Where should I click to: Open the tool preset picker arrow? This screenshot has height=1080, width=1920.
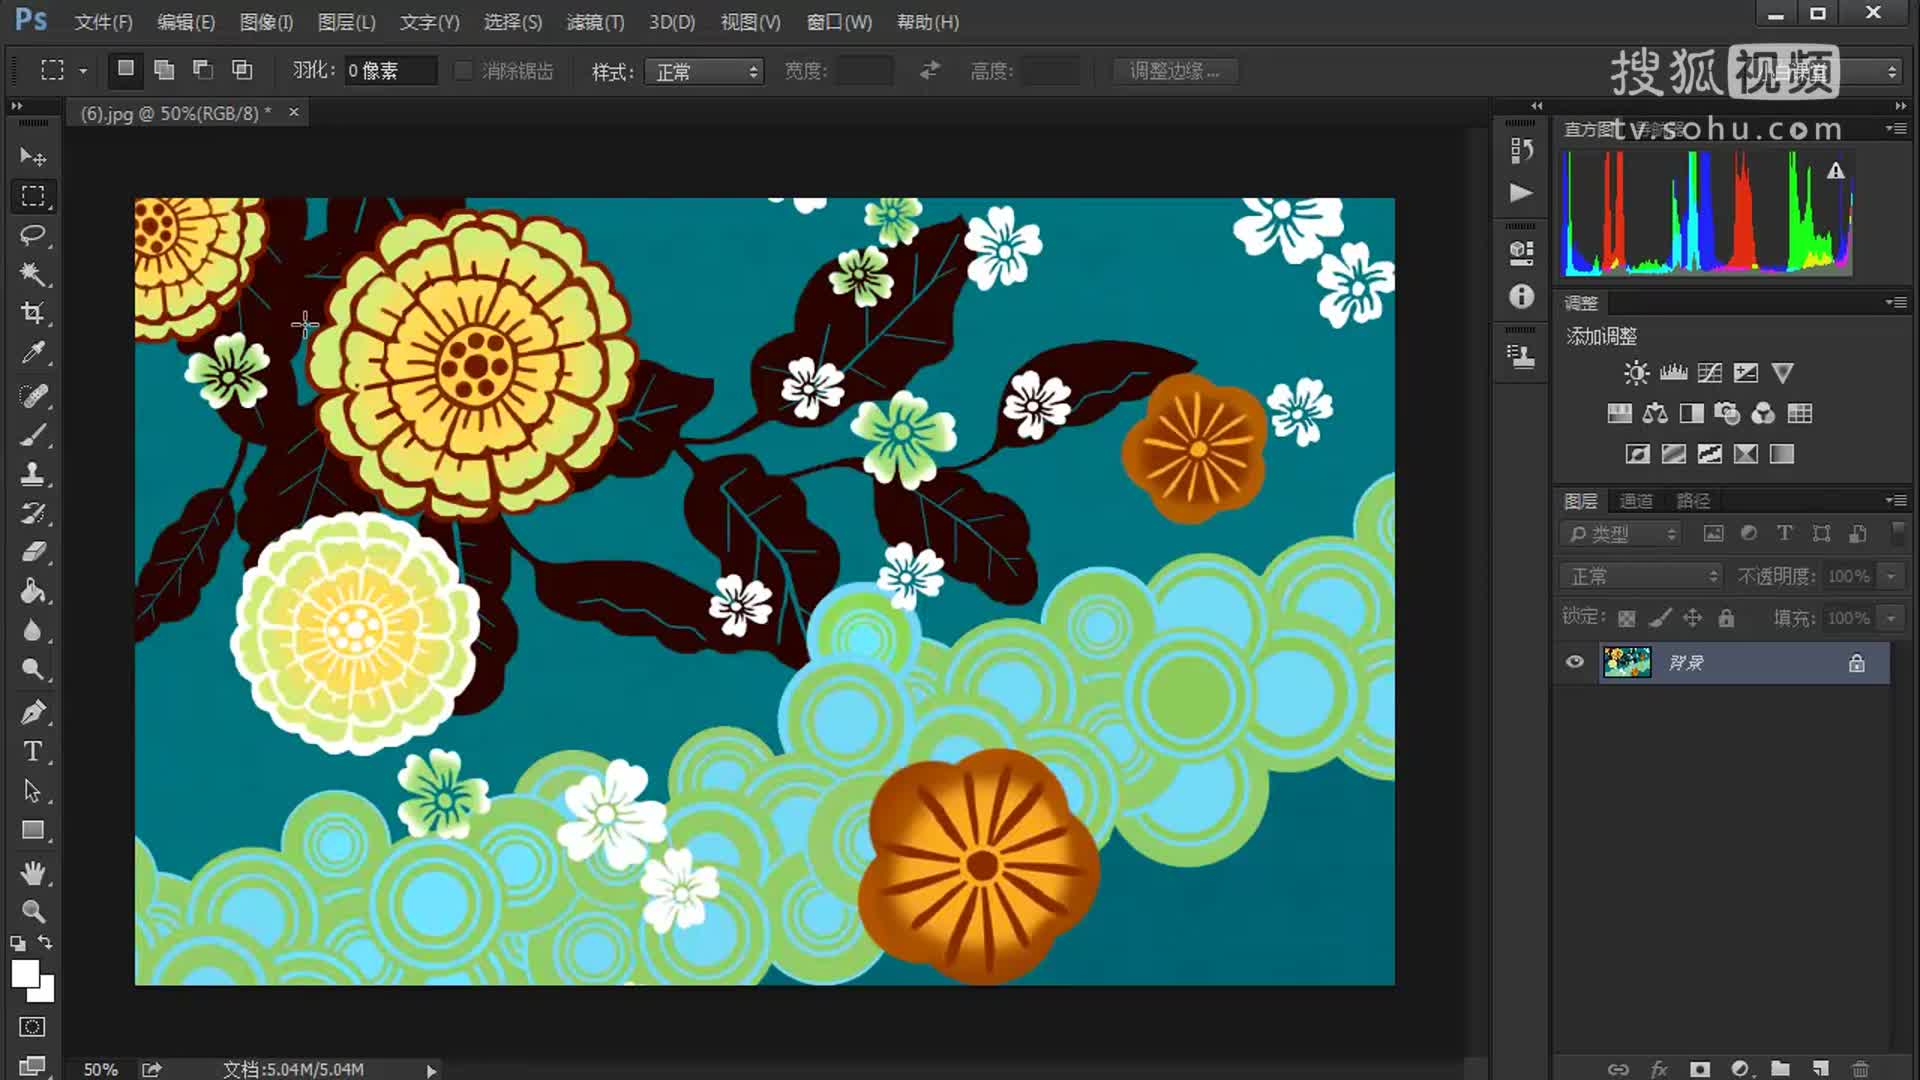pyautogui.click(x=83, y=71)
